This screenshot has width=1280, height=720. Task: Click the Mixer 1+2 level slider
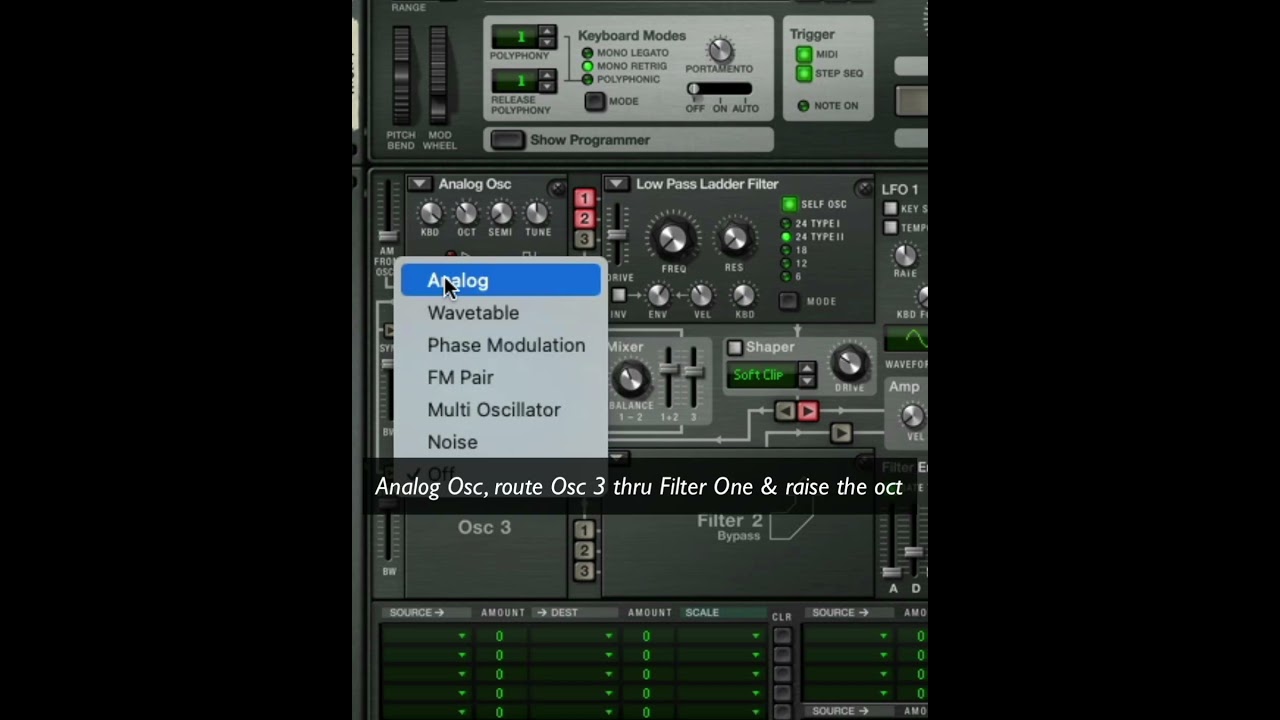click(x=670, y=377)
